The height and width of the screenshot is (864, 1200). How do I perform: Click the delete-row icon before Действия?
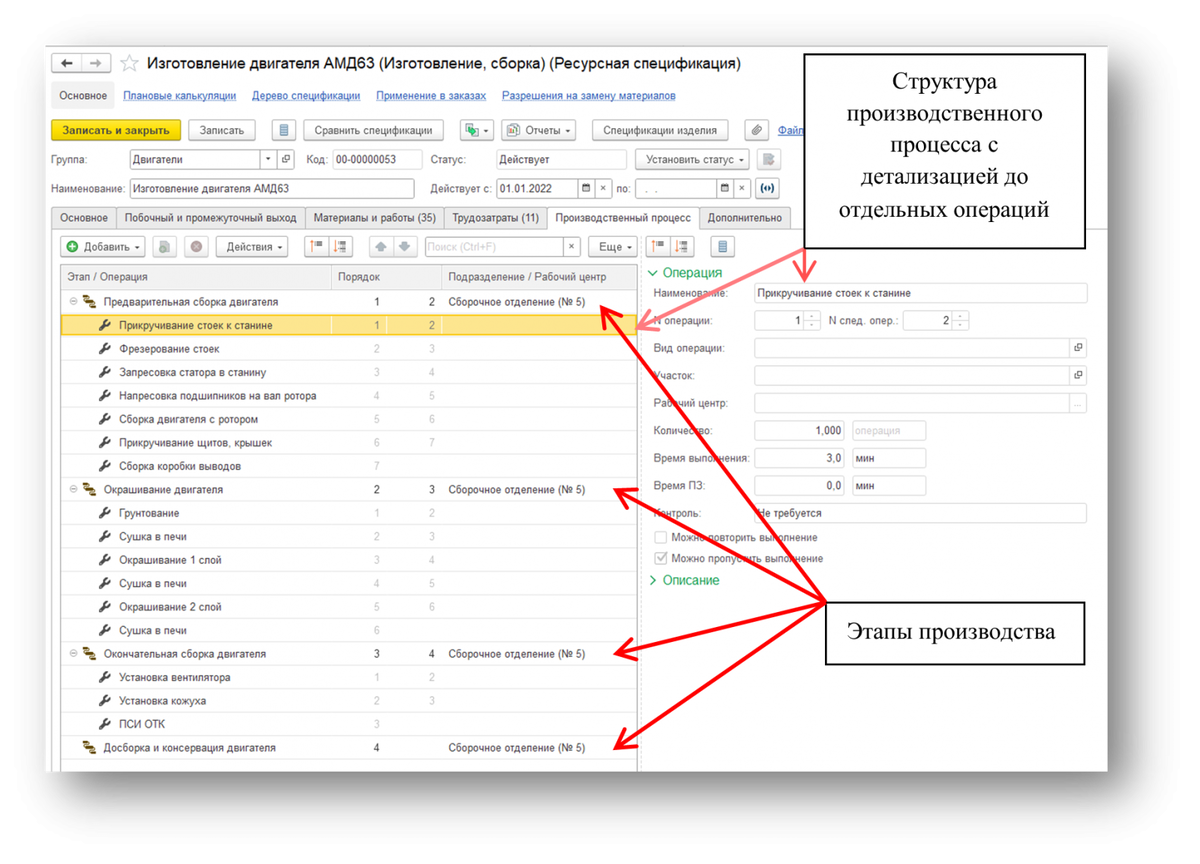click(196, 246)
